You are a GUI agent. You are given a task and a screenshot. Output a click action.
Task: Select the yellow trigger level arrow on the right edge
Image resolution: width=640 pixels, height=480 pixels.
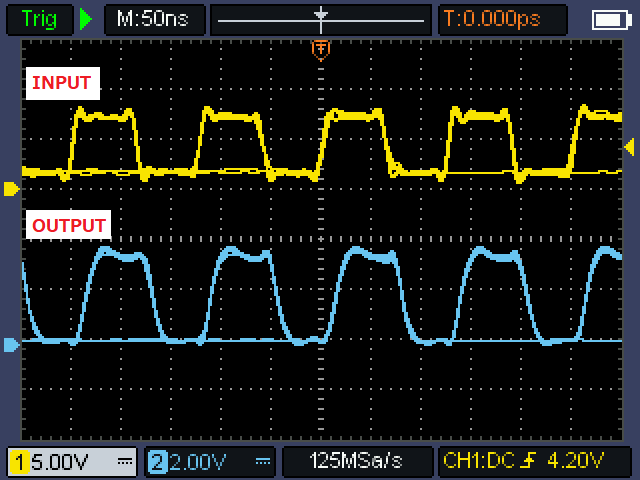point(629,148)
